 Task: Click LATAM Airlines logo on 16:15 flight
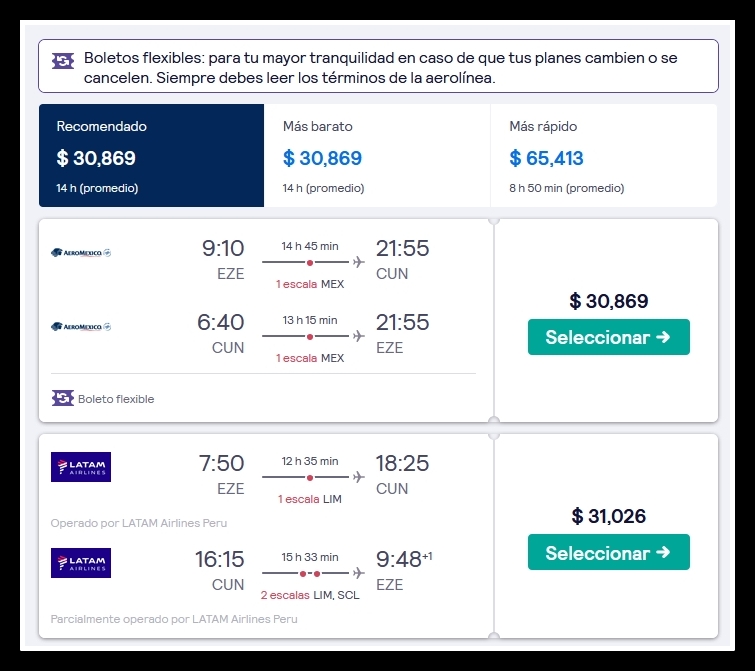81,563
